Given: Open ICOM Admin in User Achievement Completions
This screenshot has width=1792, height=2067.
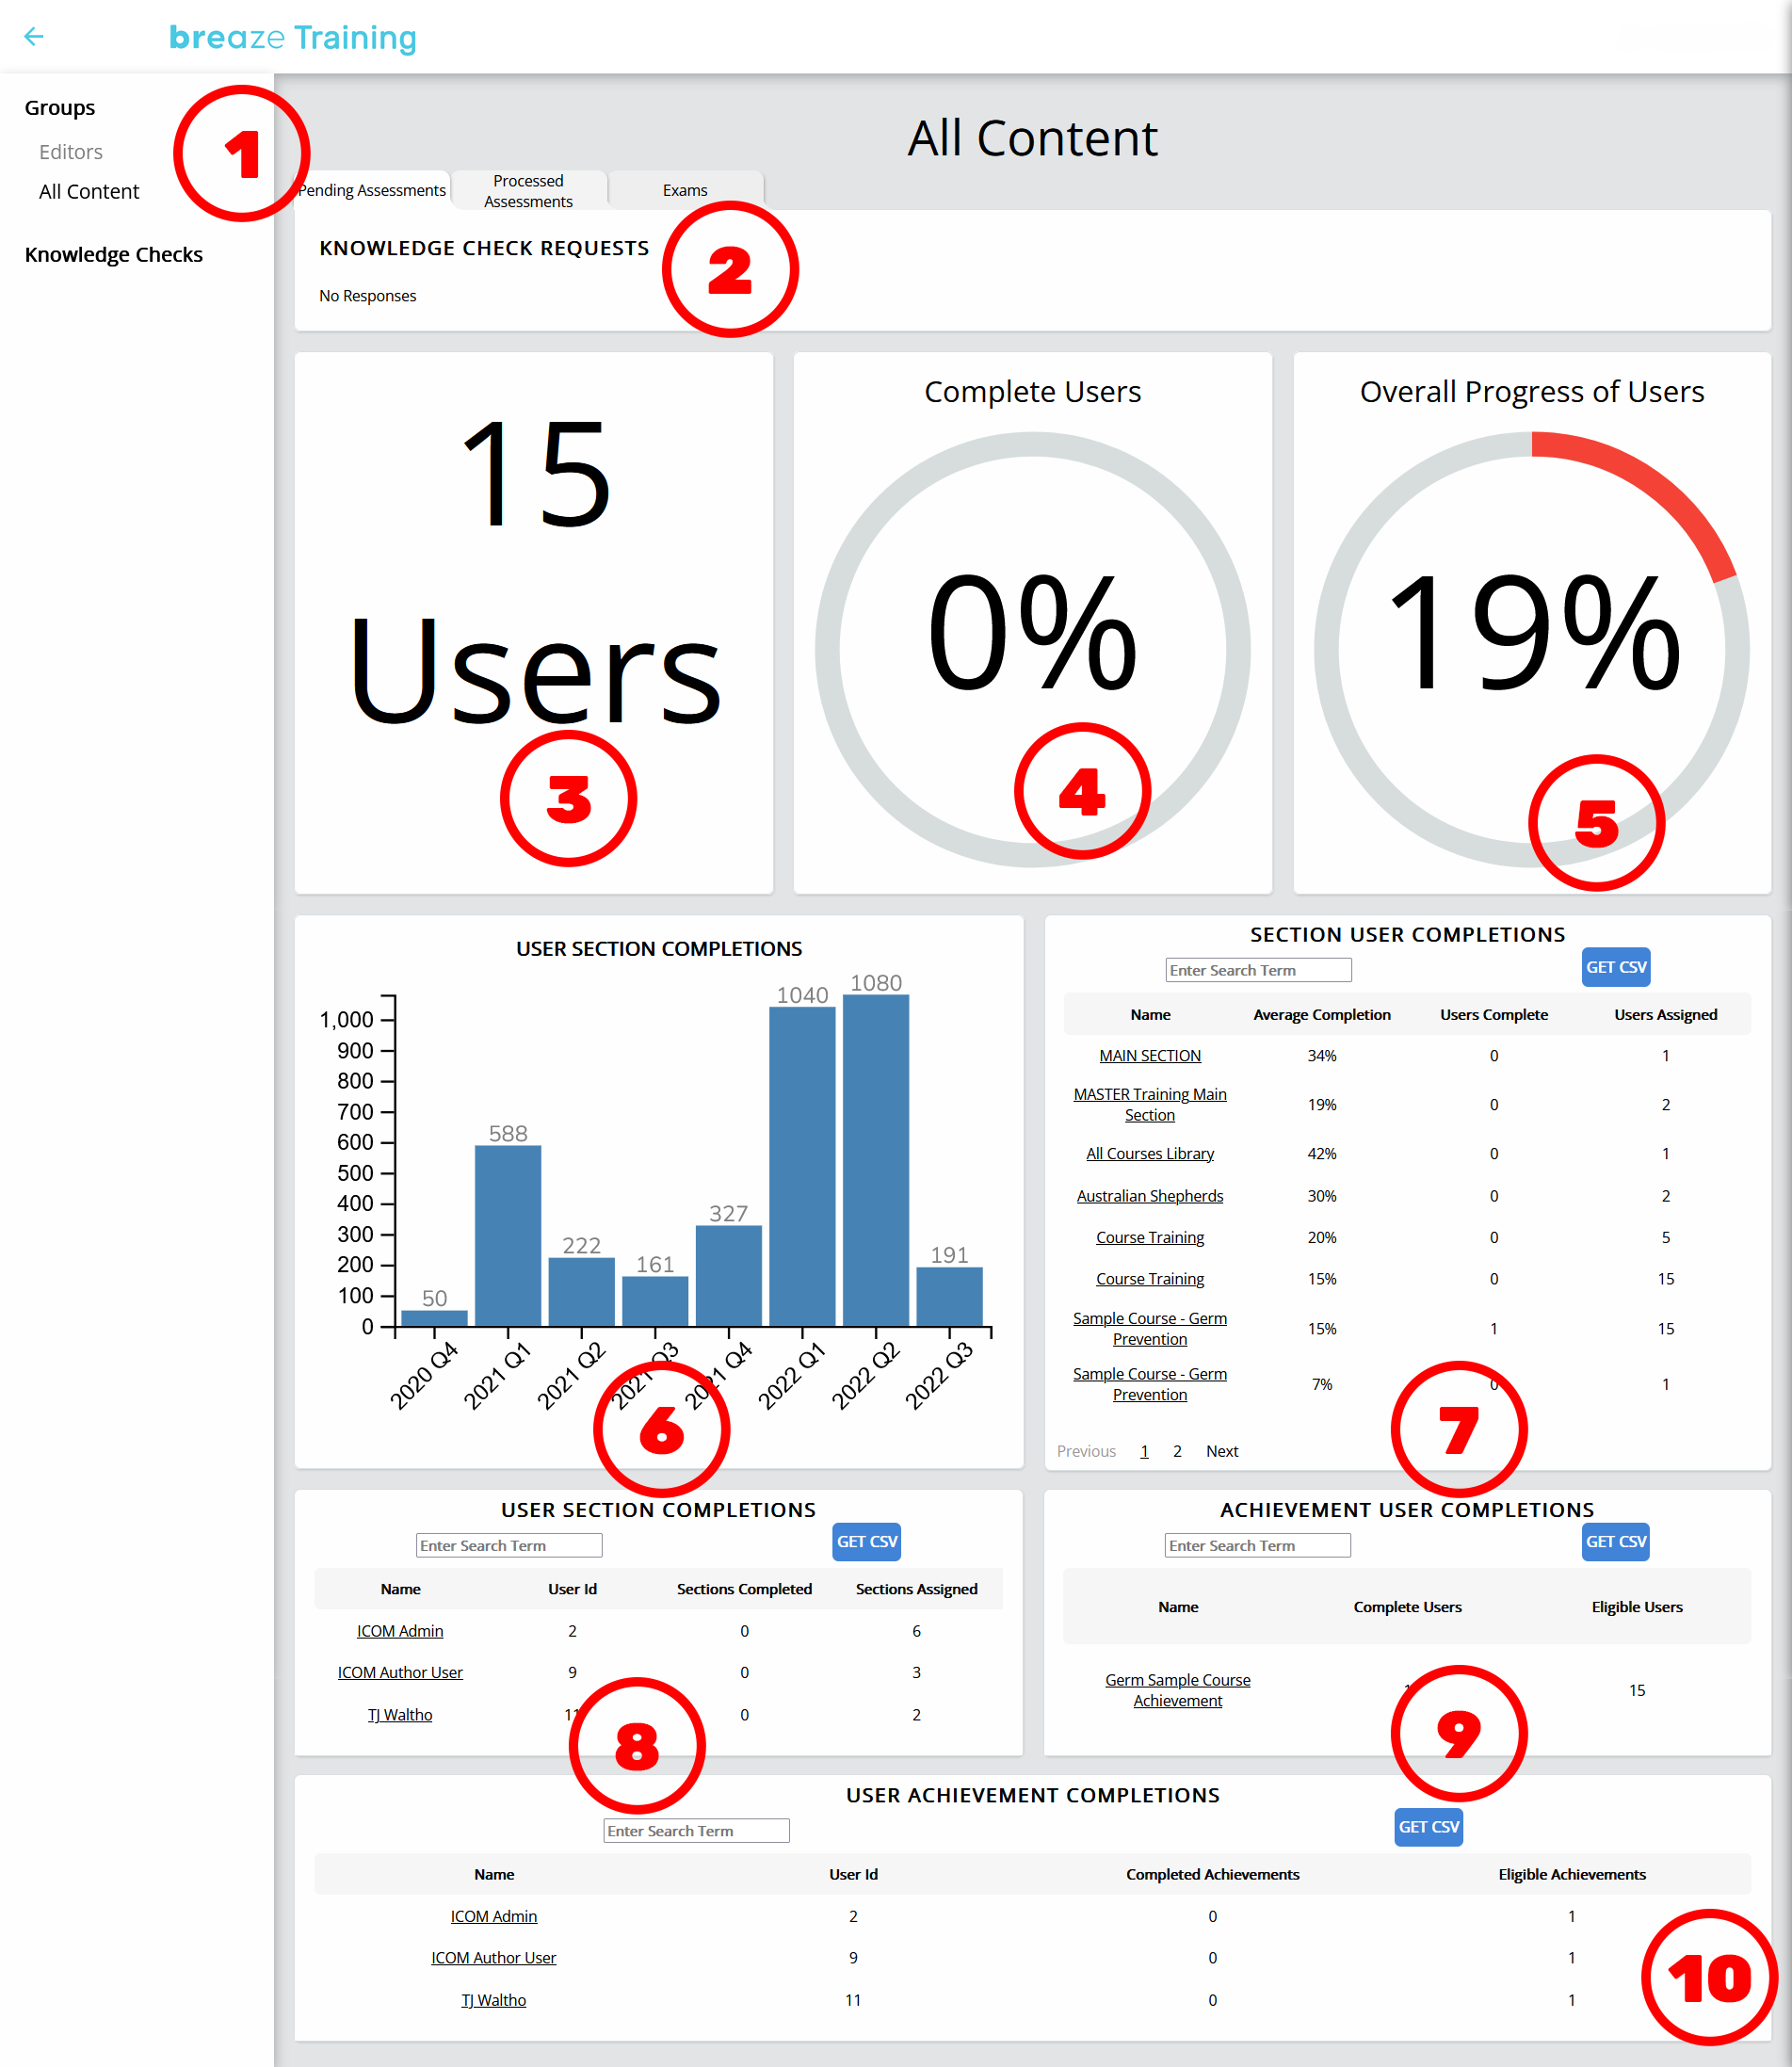Looking at the screenshot, I should click(x=494, y=1915).
